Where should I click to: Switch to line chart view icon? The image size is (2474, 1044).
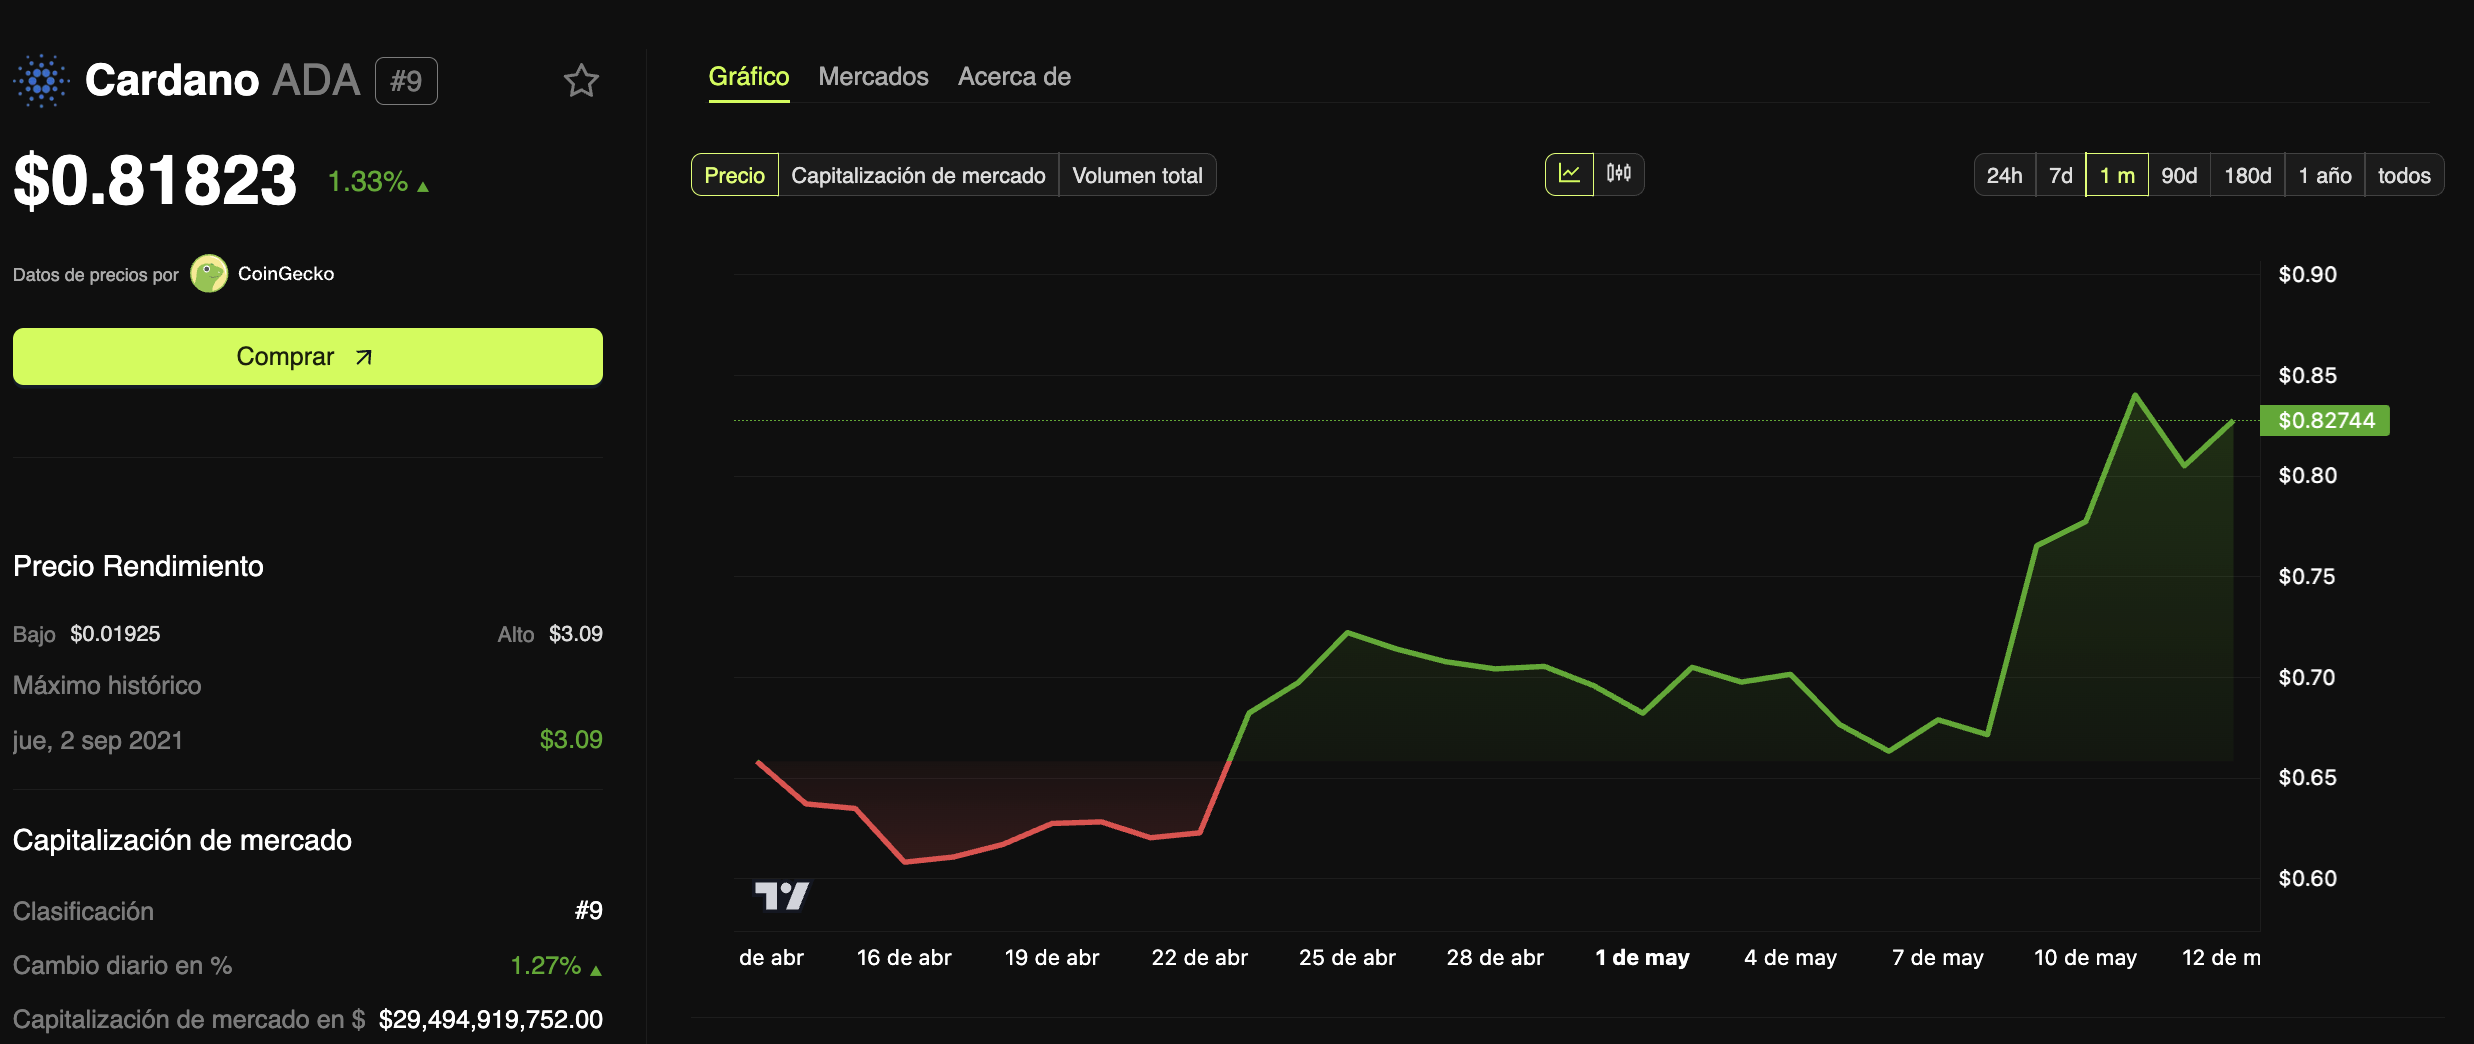pyautogui.click(x=1569, y=174)
